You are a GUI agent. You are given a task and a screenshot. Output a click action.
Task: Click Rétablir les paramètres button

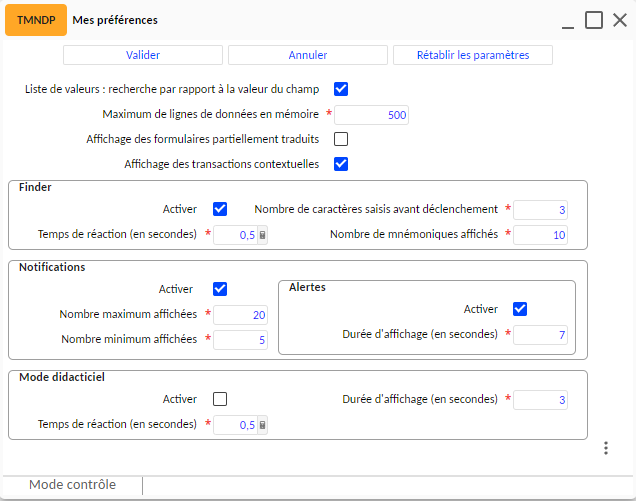point(473,55)
